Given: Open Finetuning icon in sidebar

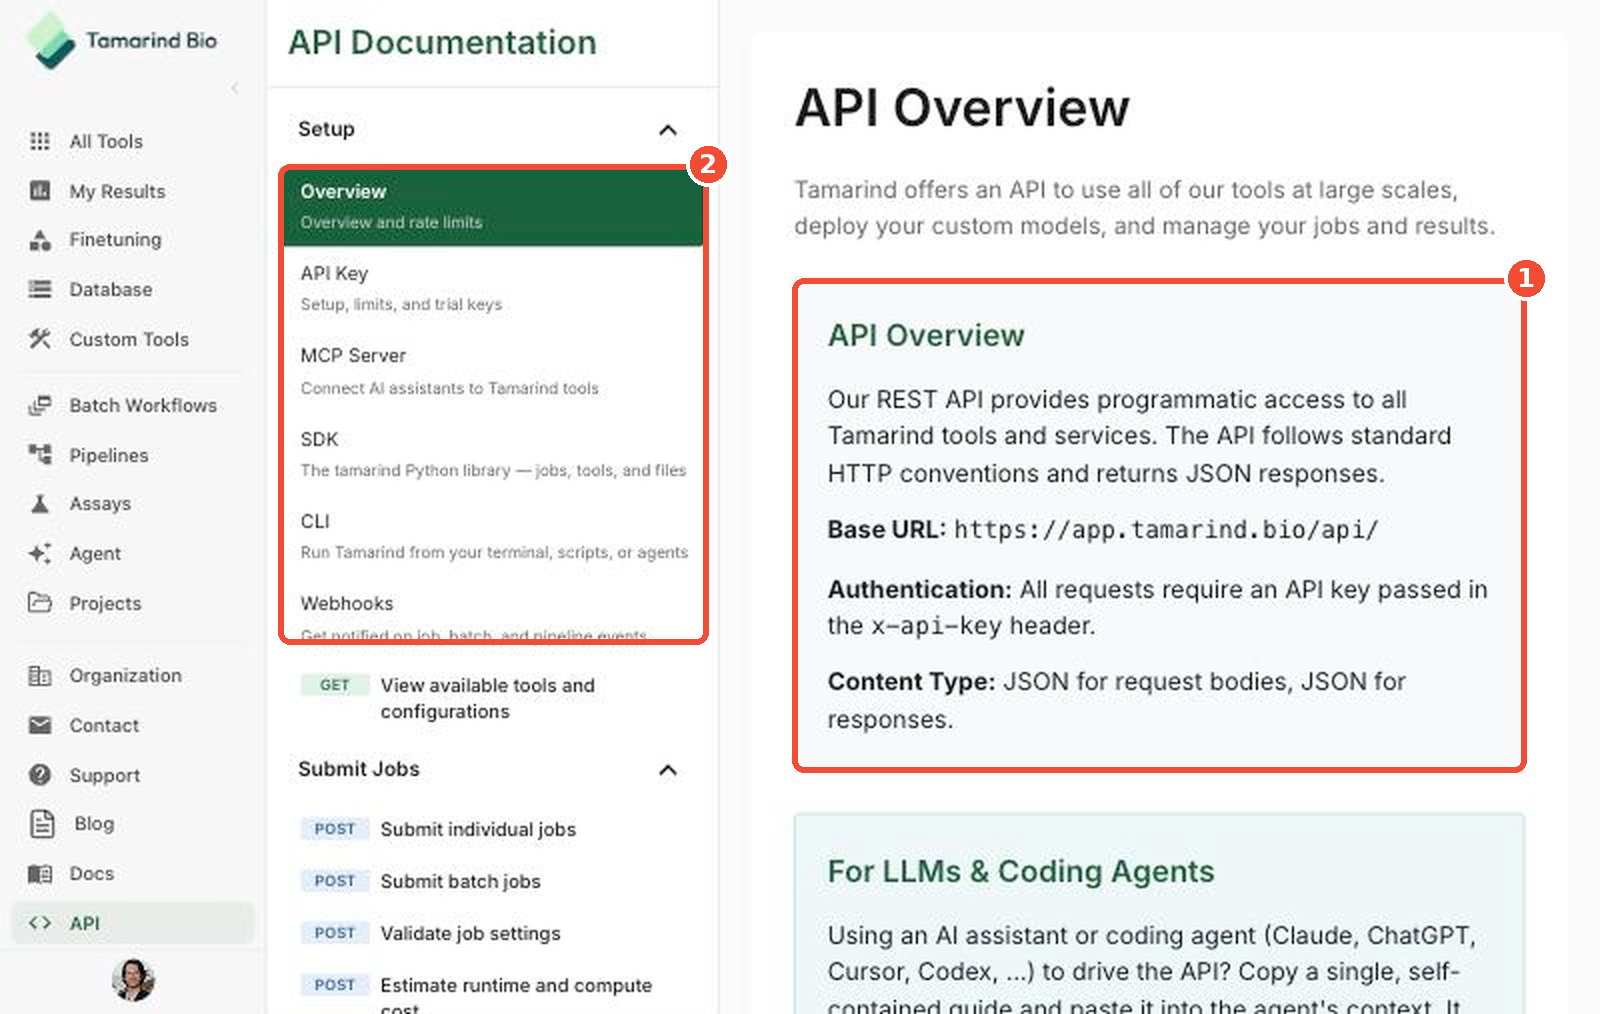Looking at the screenshot, I should tap(40, 240).
